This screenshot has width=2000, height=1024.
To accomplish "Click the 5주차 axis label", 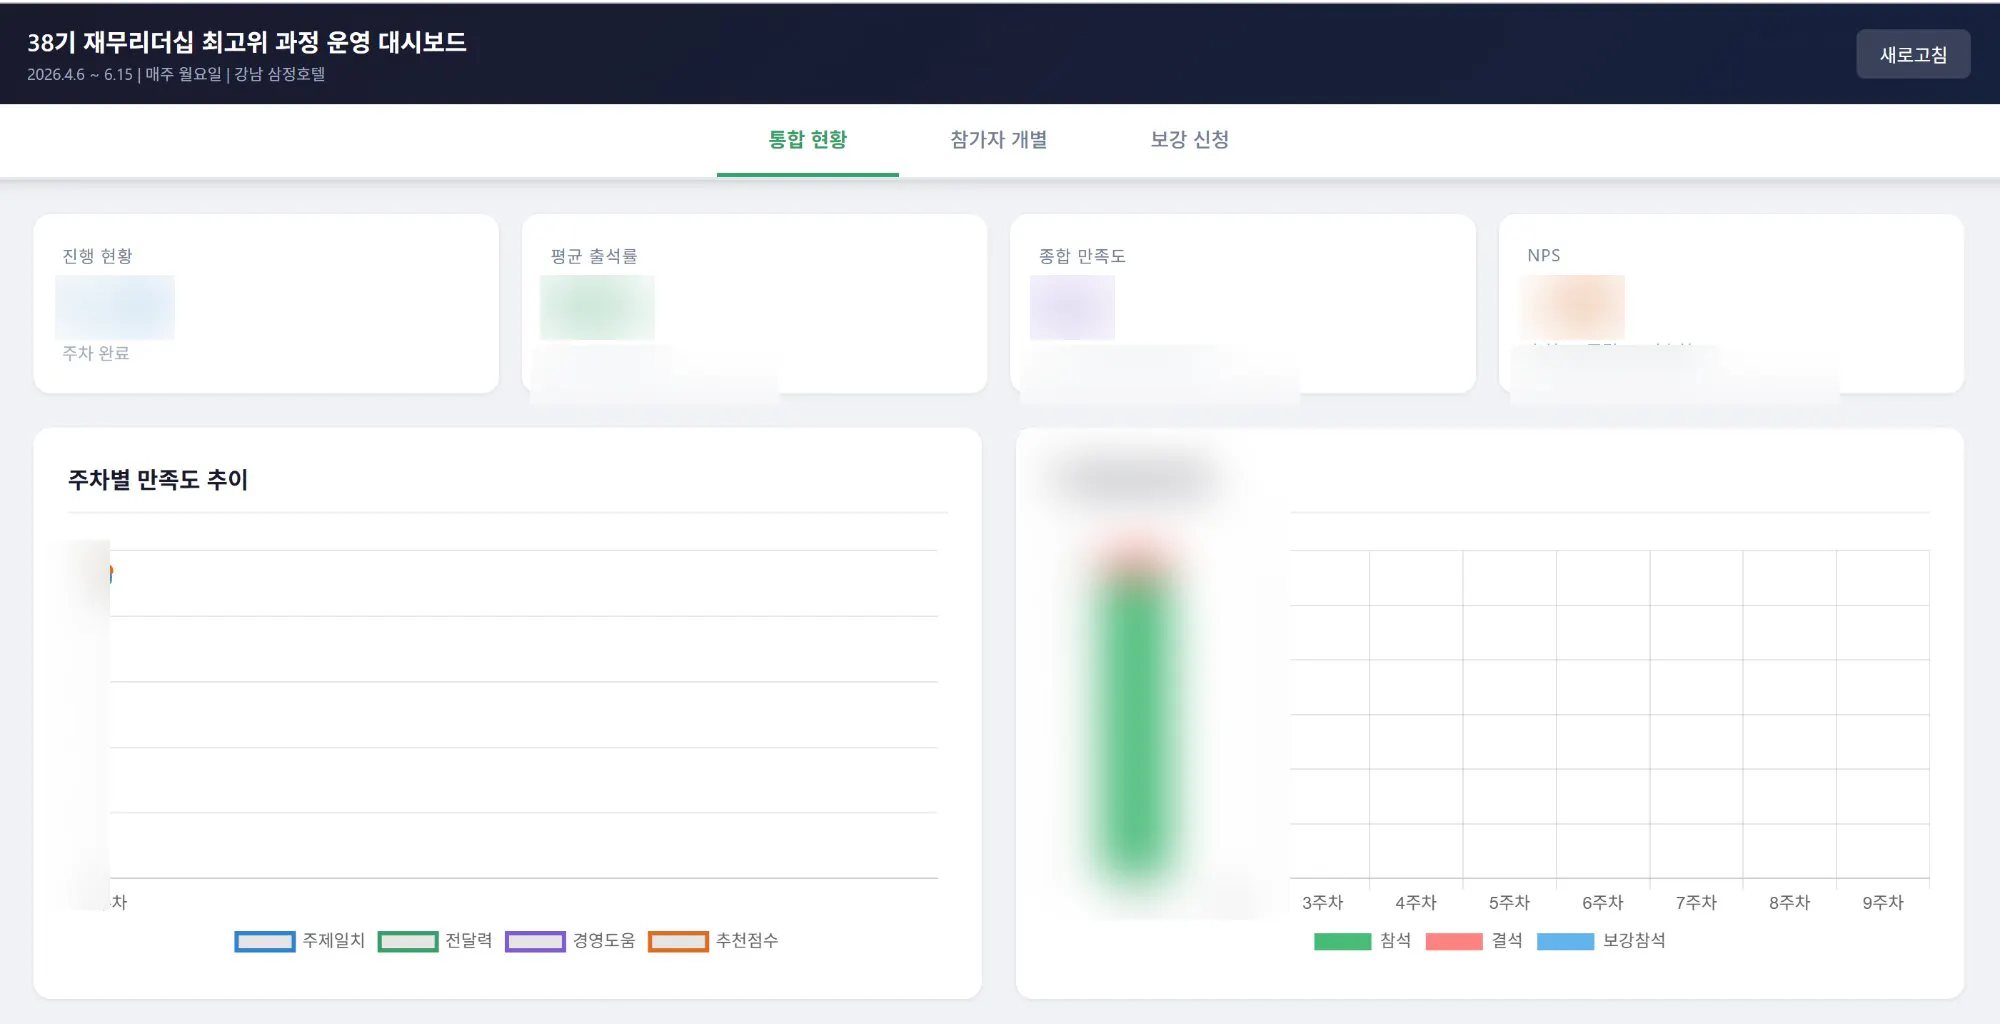I will (x=1509, y=902).
